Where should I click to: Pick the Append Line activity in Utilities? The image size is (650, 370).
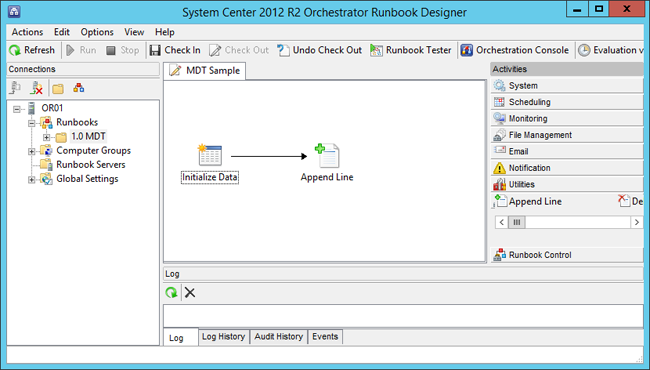(528, 201)
